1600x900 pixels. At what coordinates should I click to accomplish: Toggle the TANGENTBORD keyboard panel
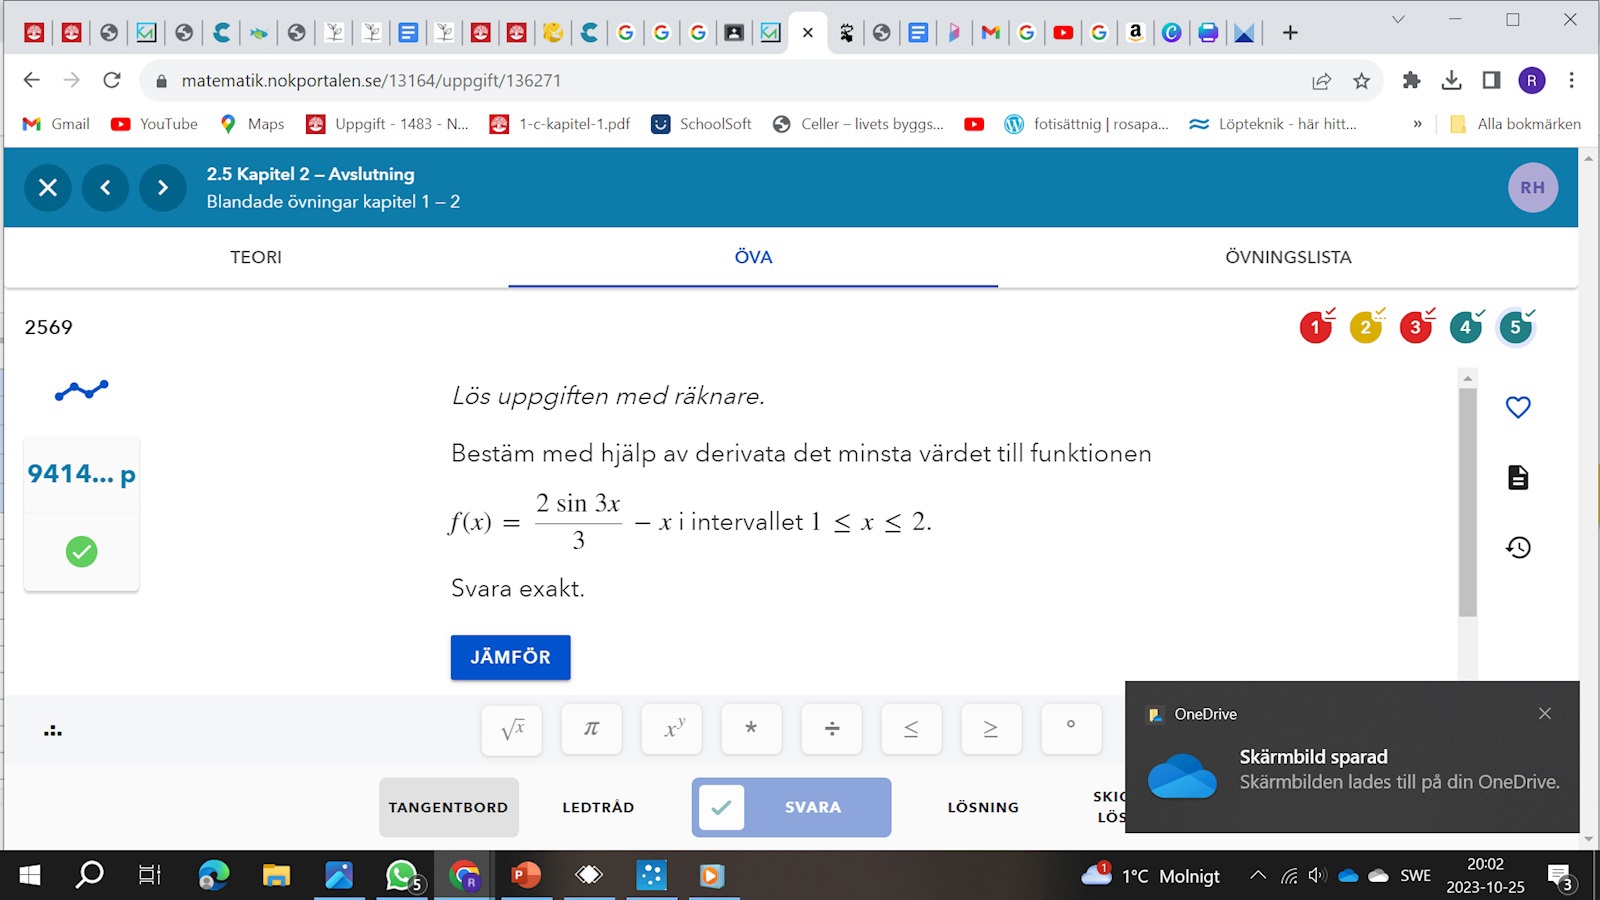(x=448, y=807)
